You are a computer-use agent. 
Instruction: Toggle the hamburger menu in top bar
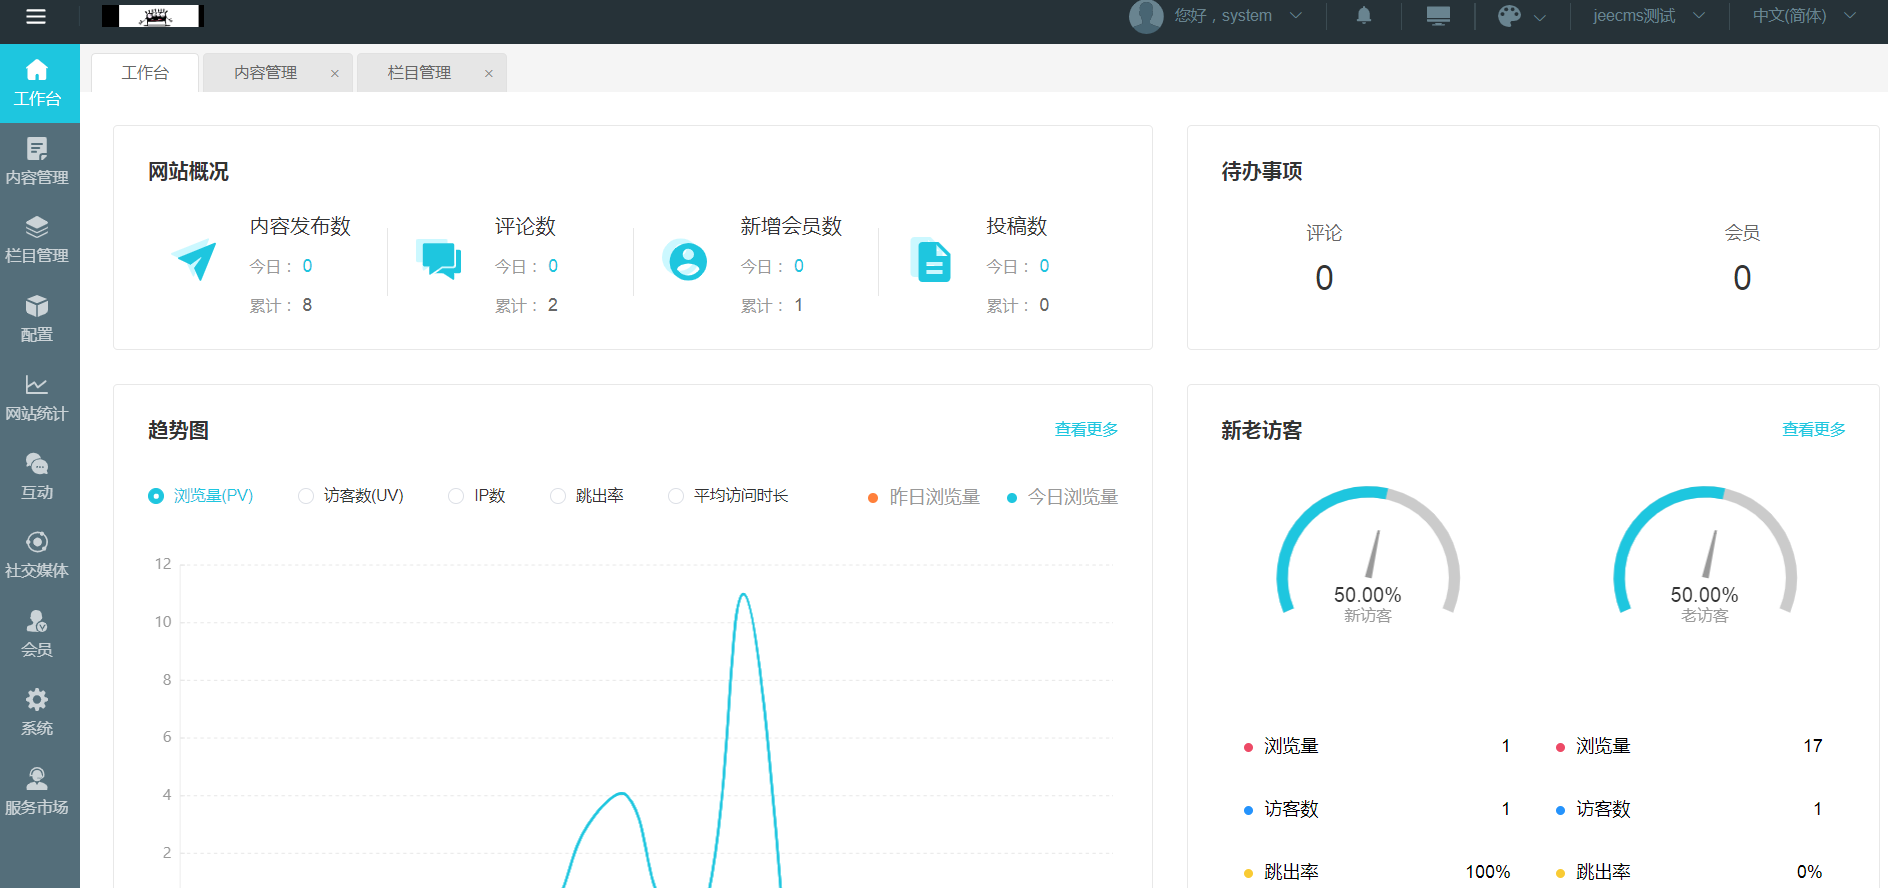pyautogui.click(x=36, y=16)
